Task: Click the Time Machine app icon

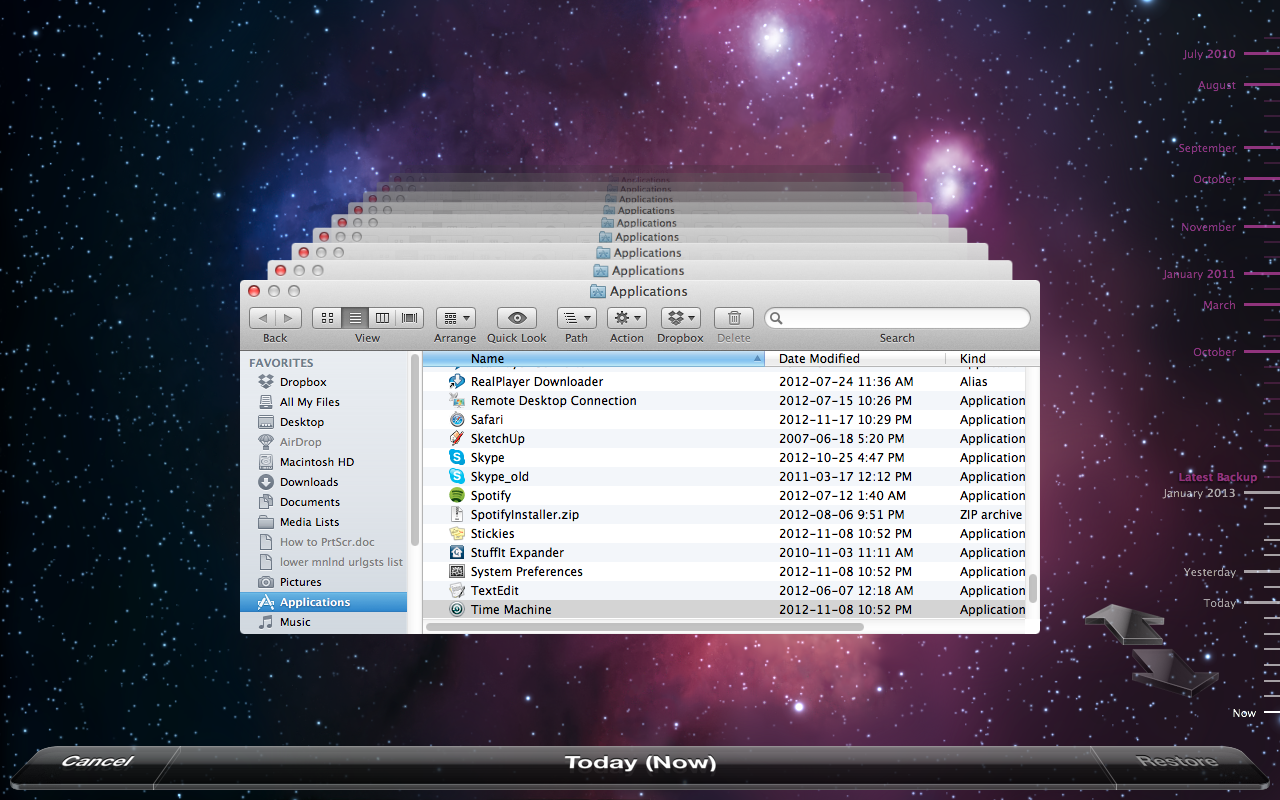Action: click(x=457, y=609)
